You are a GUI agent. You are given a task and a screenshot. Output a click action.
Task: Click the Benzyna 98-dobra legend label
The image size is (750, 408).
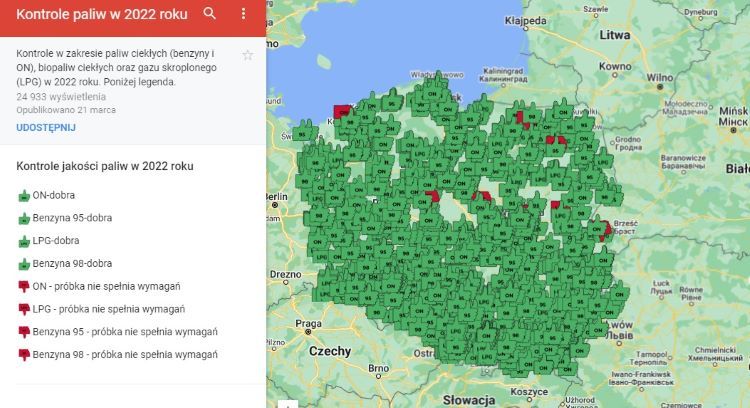[x=72, y=264]
